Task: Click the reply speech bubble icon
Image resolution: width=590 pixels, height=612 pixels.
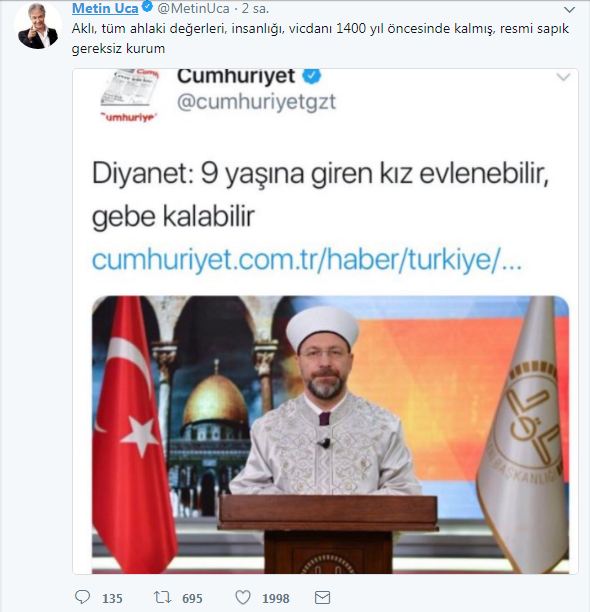Action: (x=82, y=597)
